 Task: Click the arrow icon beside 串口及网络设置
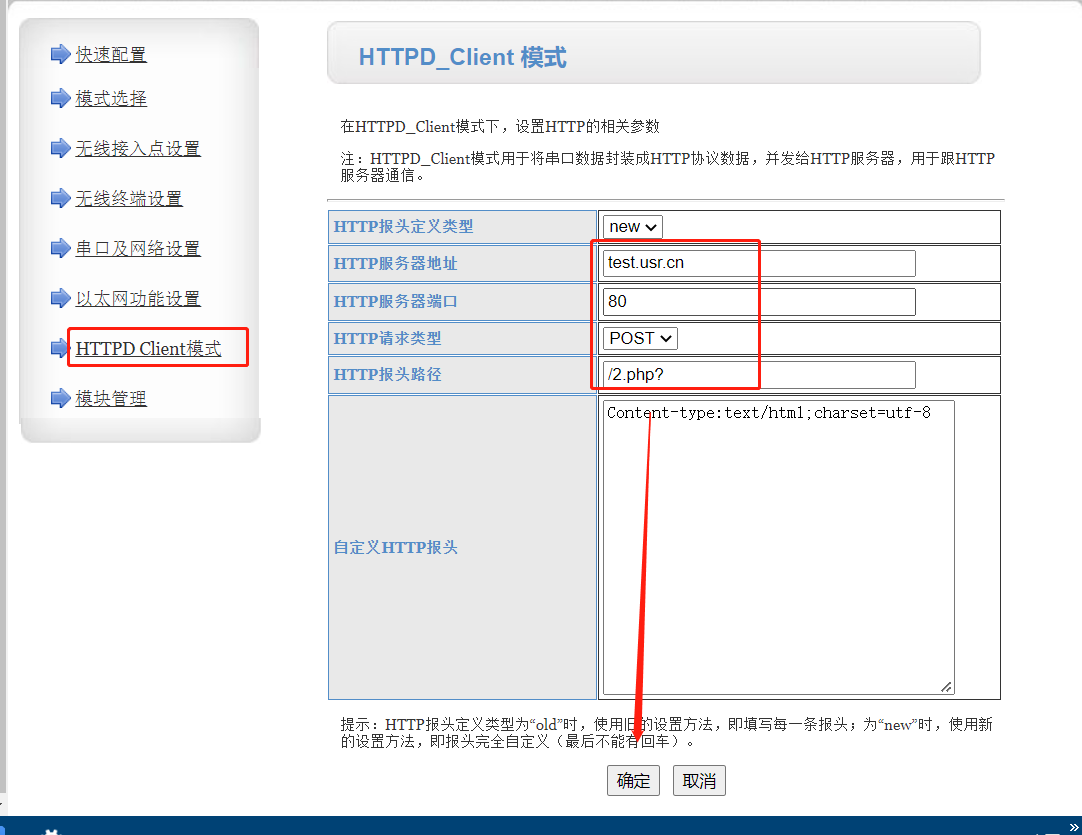60,248
